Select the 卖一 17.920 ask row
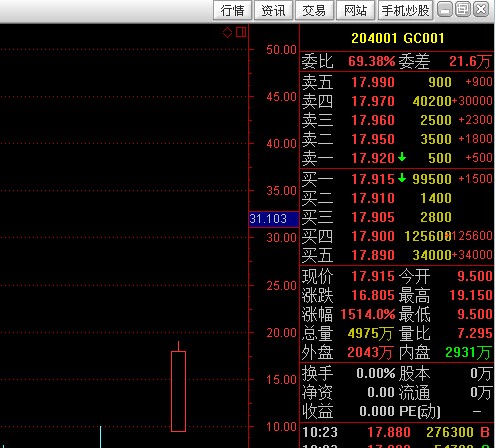The height and width of the screenshot is (448, 495). point(397,158)
